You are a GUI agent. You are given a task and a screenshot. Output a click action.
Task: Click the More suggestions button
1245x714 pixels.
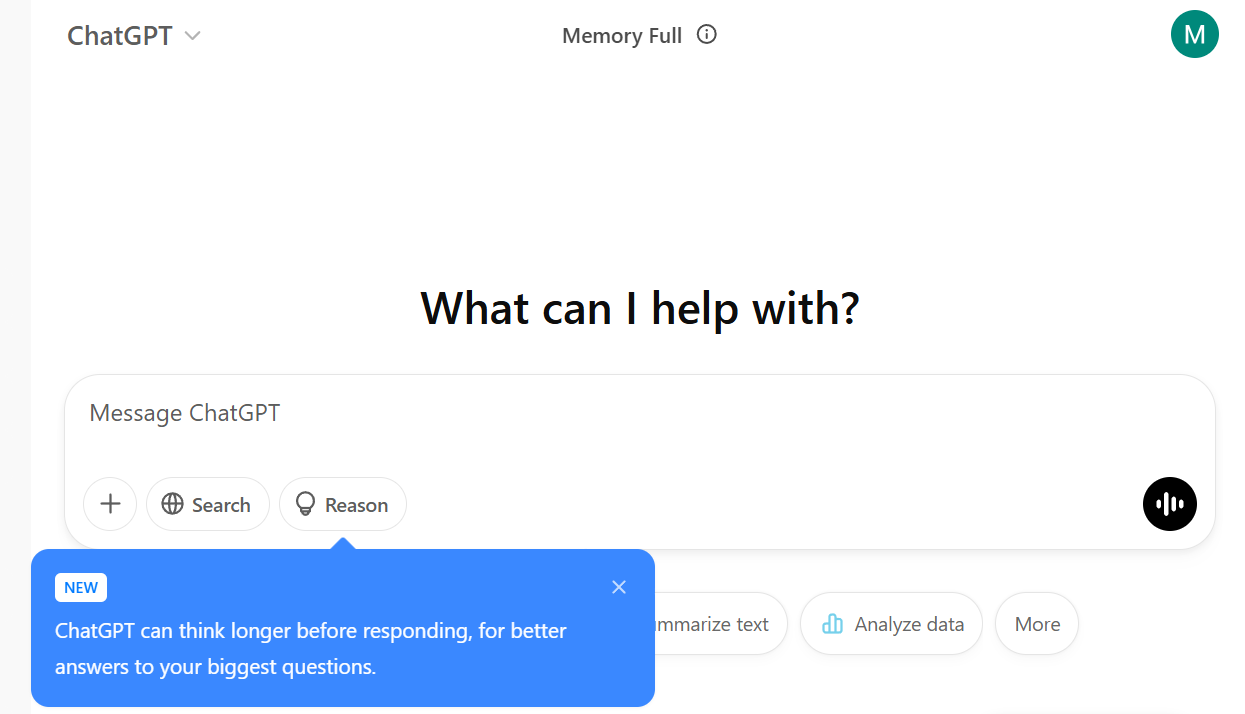1036,623
